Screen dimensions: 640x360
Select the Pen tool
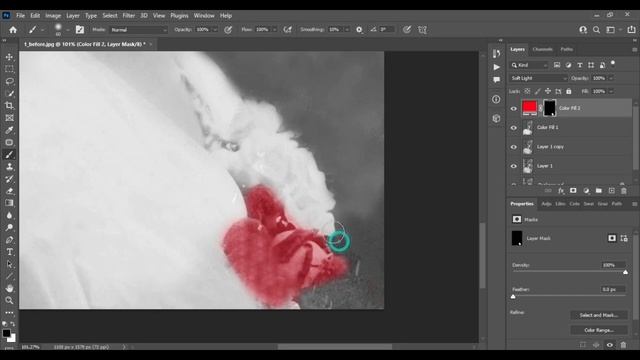click(9, 240)
